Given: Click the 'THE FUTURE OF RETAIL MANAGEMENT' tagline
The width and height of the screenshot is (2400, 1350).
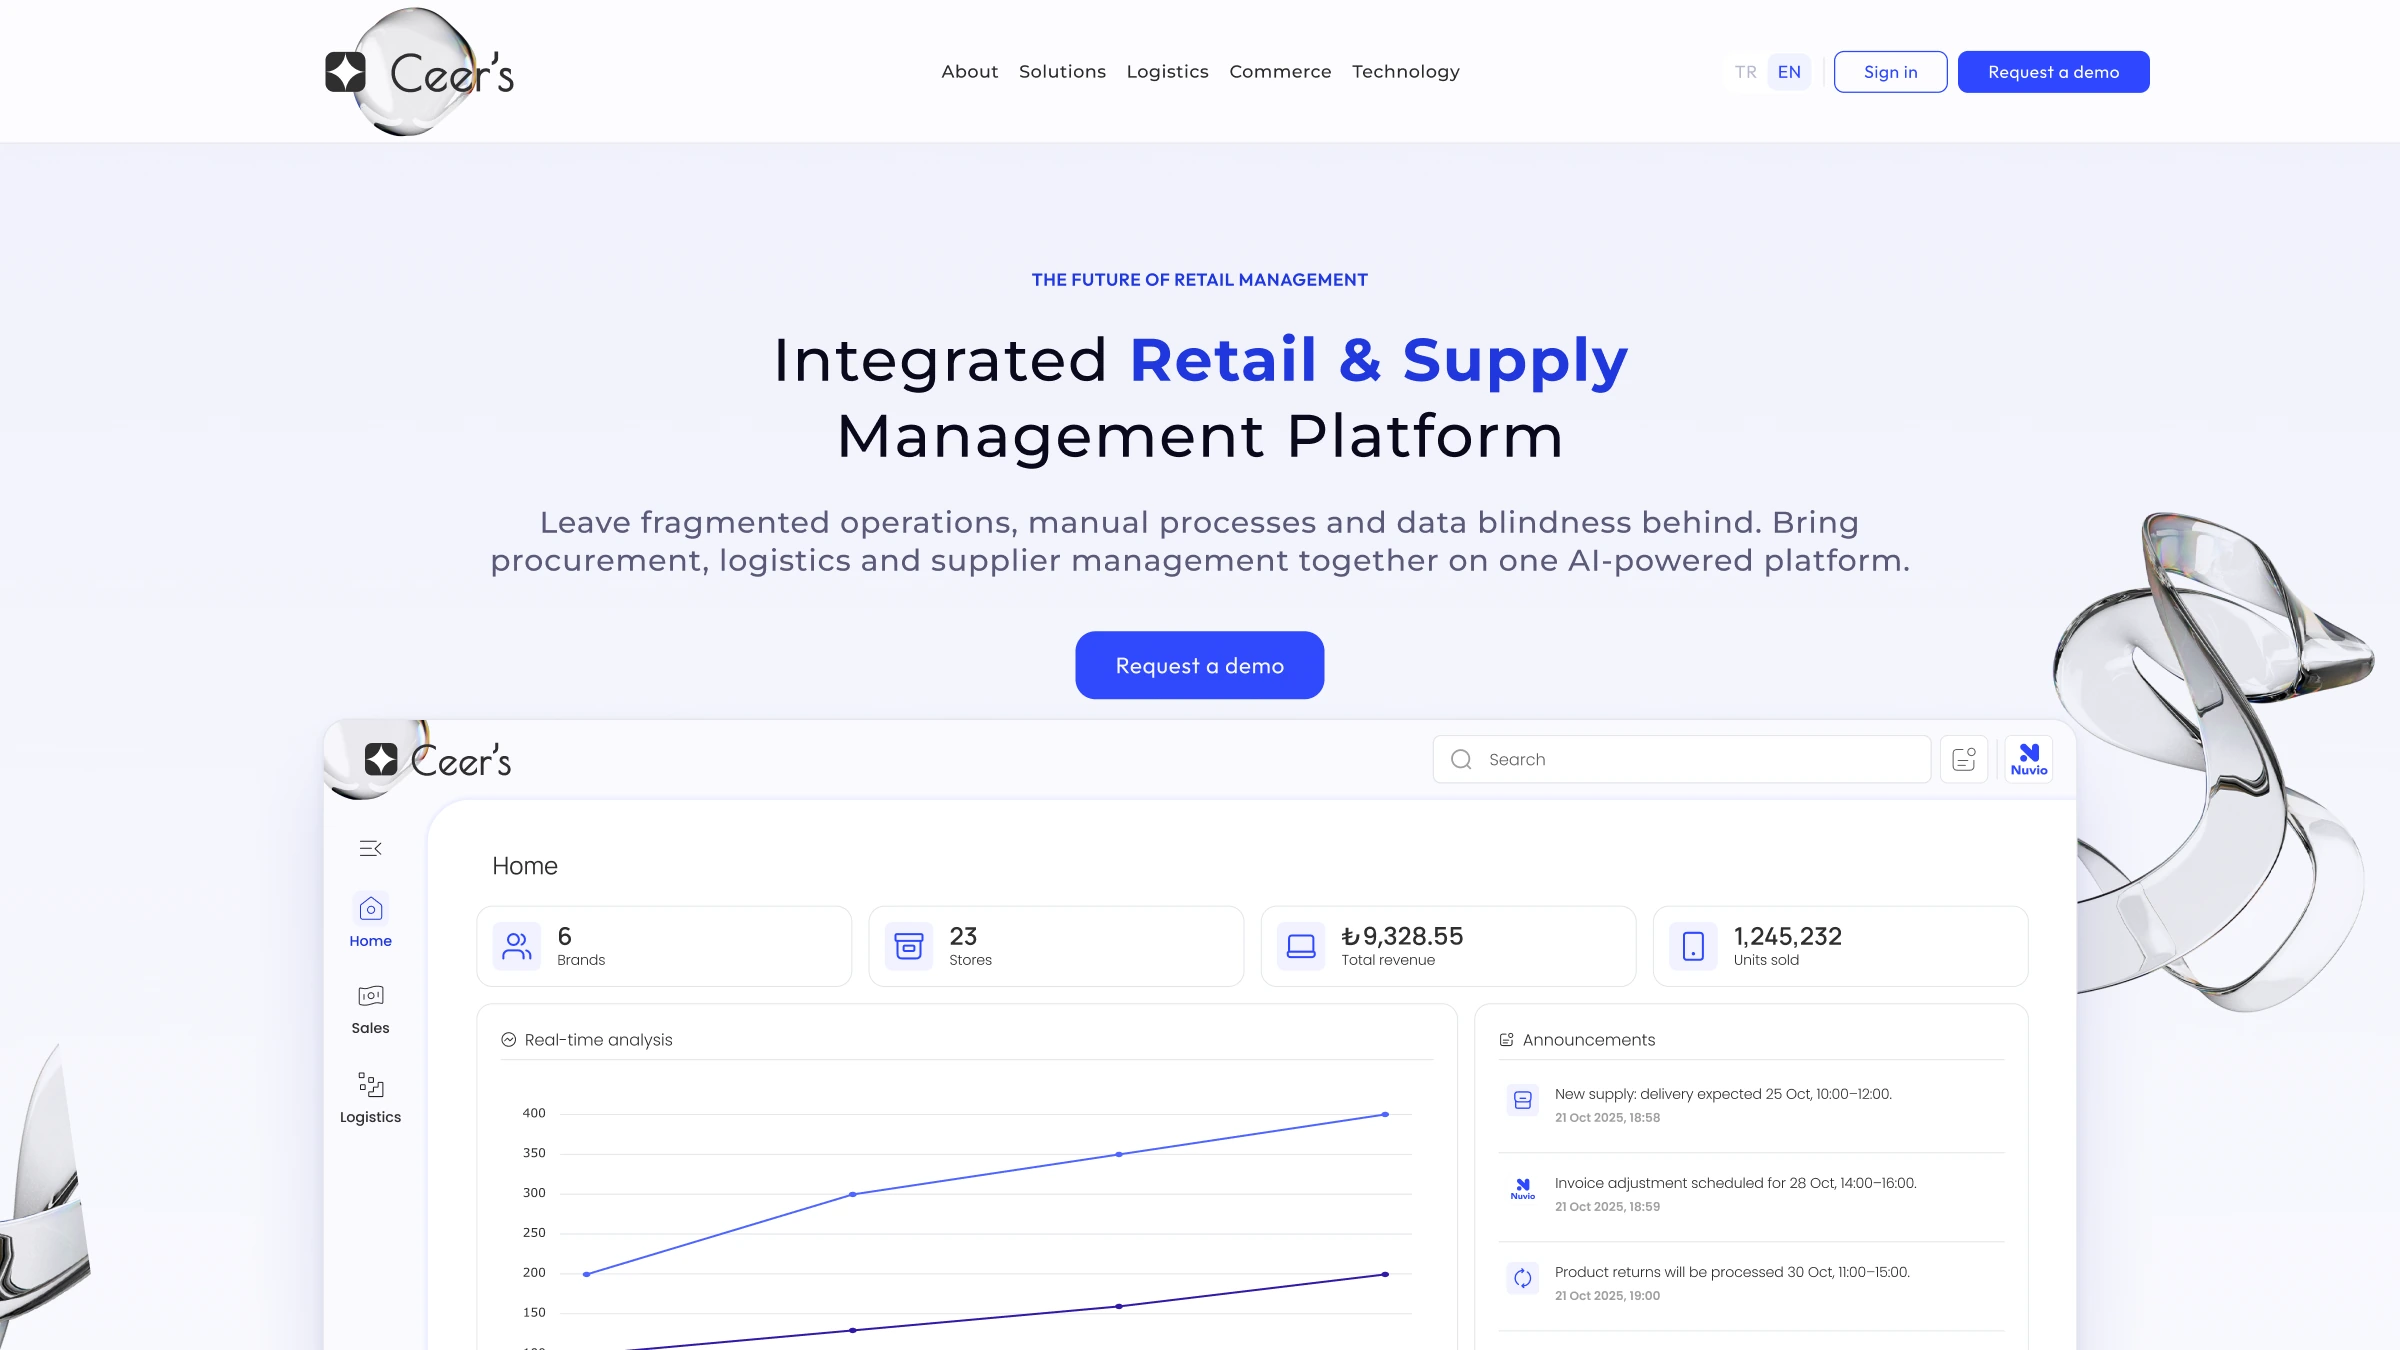Looking at the screenshot, I should tap(1199, 280).
